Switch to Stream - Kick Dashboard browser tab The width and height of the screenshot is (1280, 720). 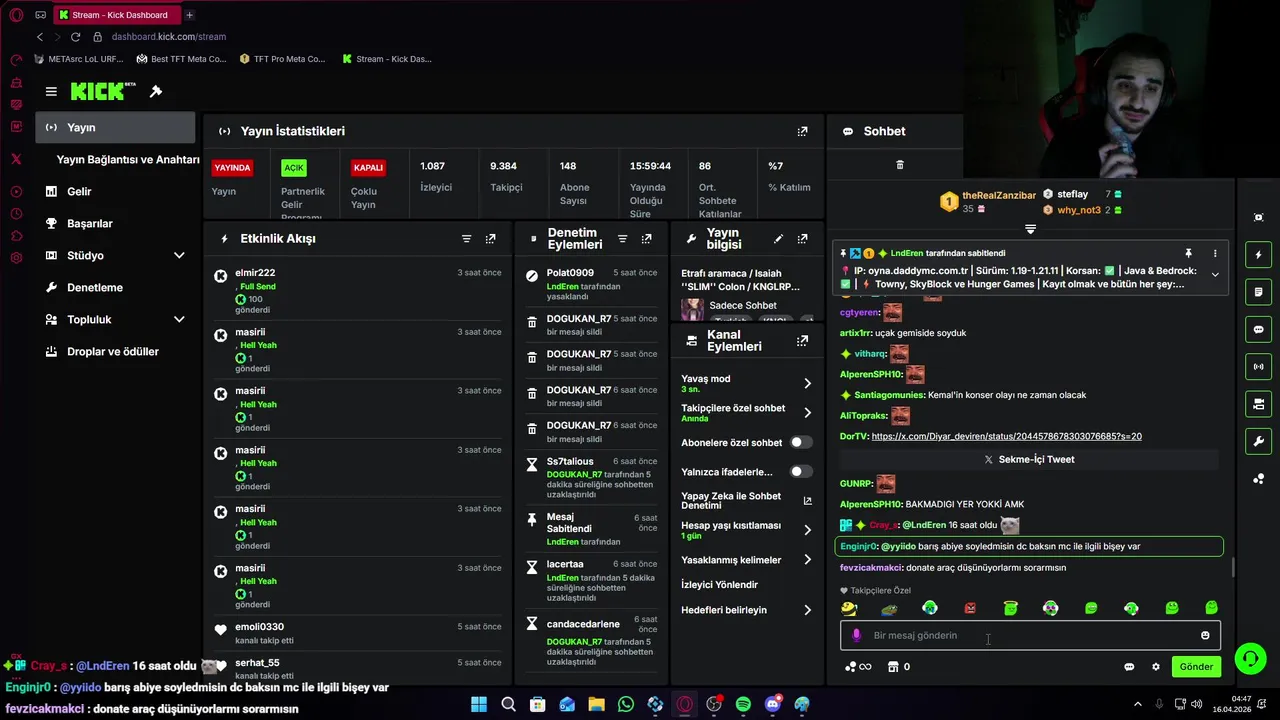[x=116, y=15]
